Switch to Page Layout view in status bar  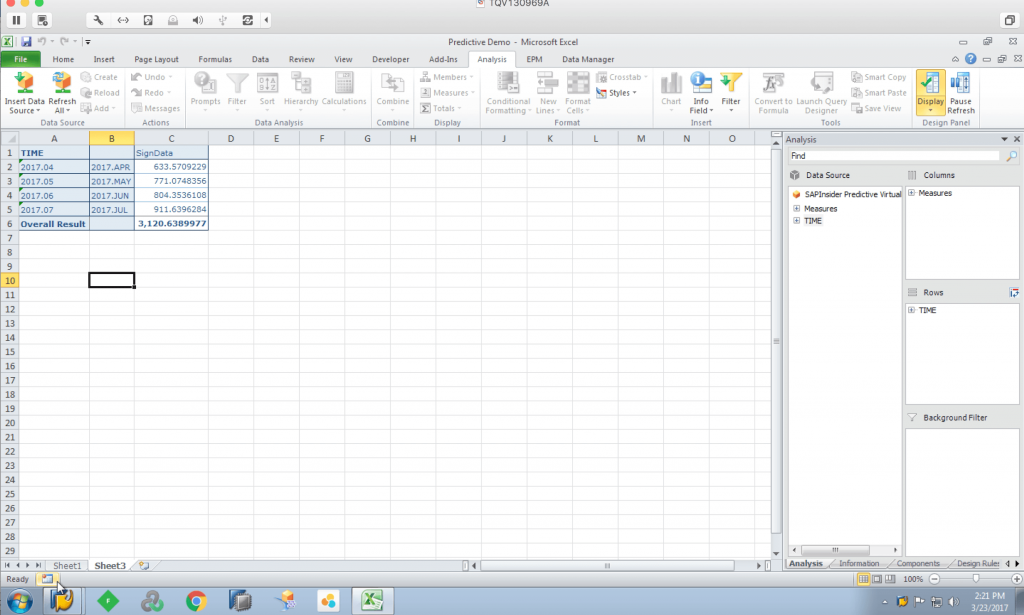[877, 579]
